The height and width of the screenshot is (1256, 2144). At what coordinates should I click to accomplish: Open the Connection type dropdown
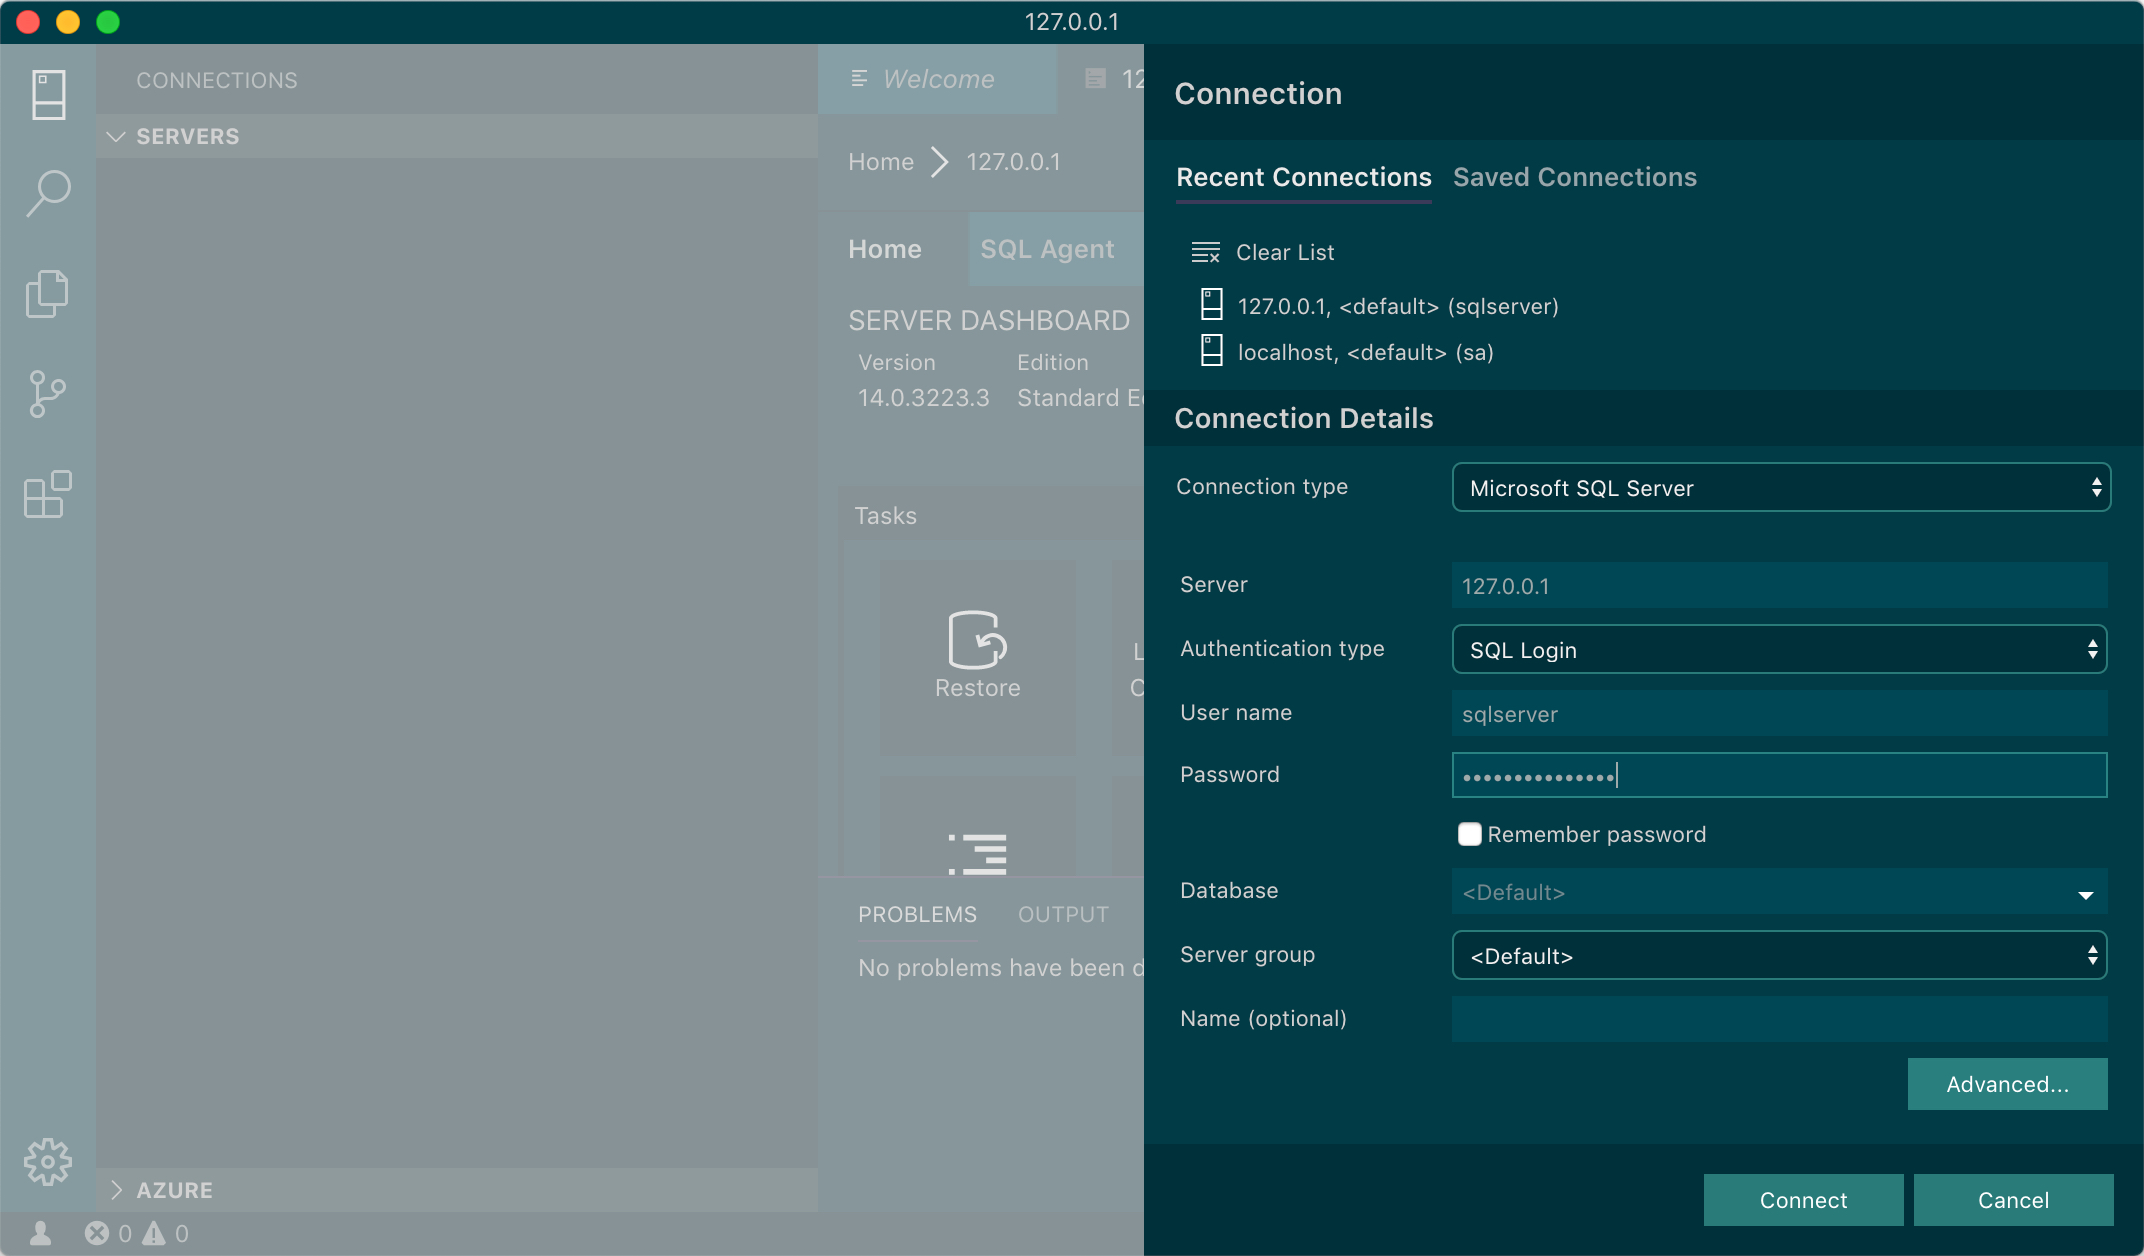(x=1780, y=488)
